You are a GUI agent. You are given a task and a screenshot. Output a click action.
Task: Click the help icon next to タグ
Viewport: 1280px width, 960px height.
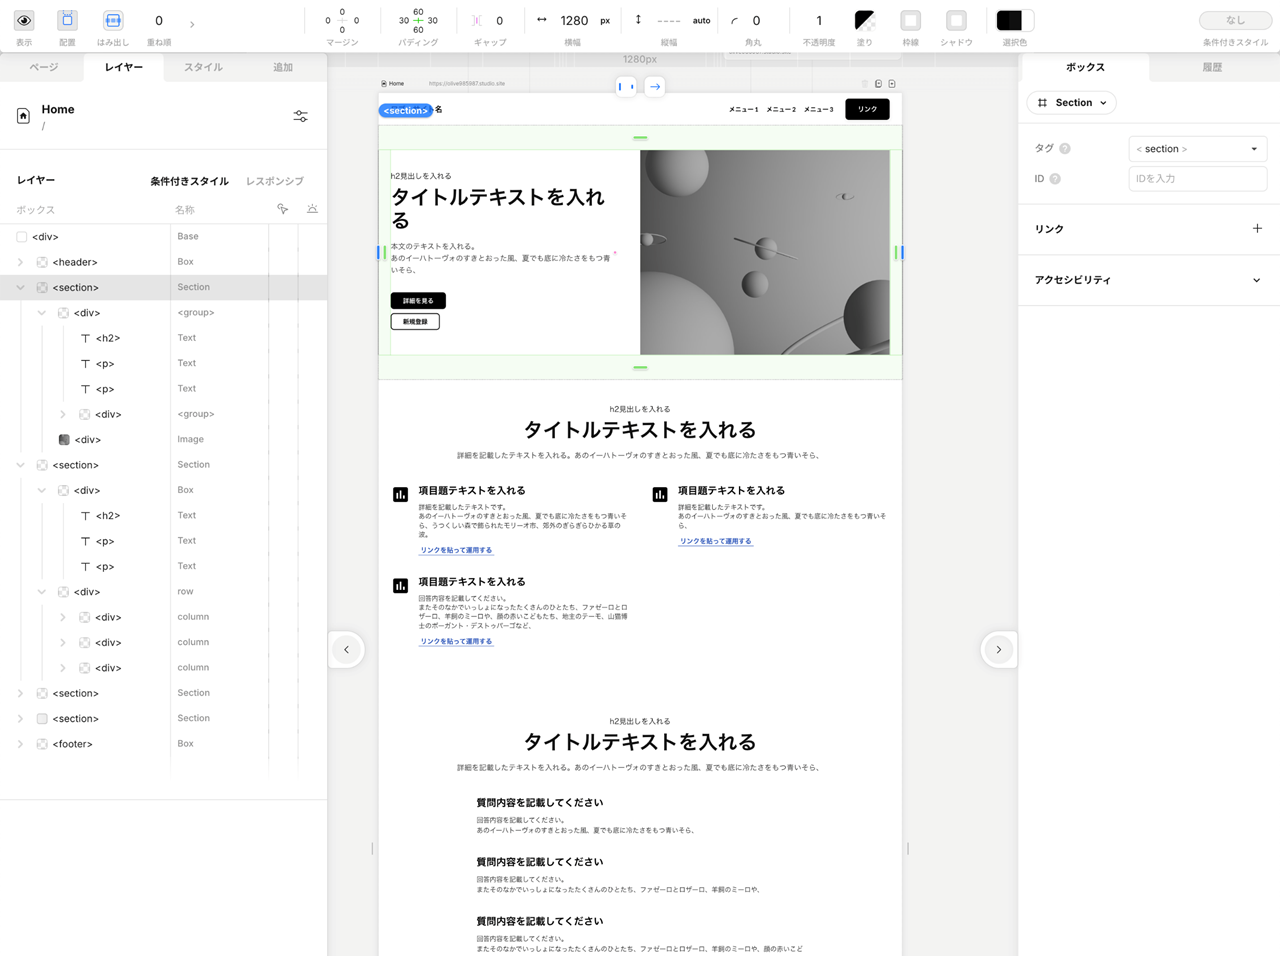click(1065, 149)
